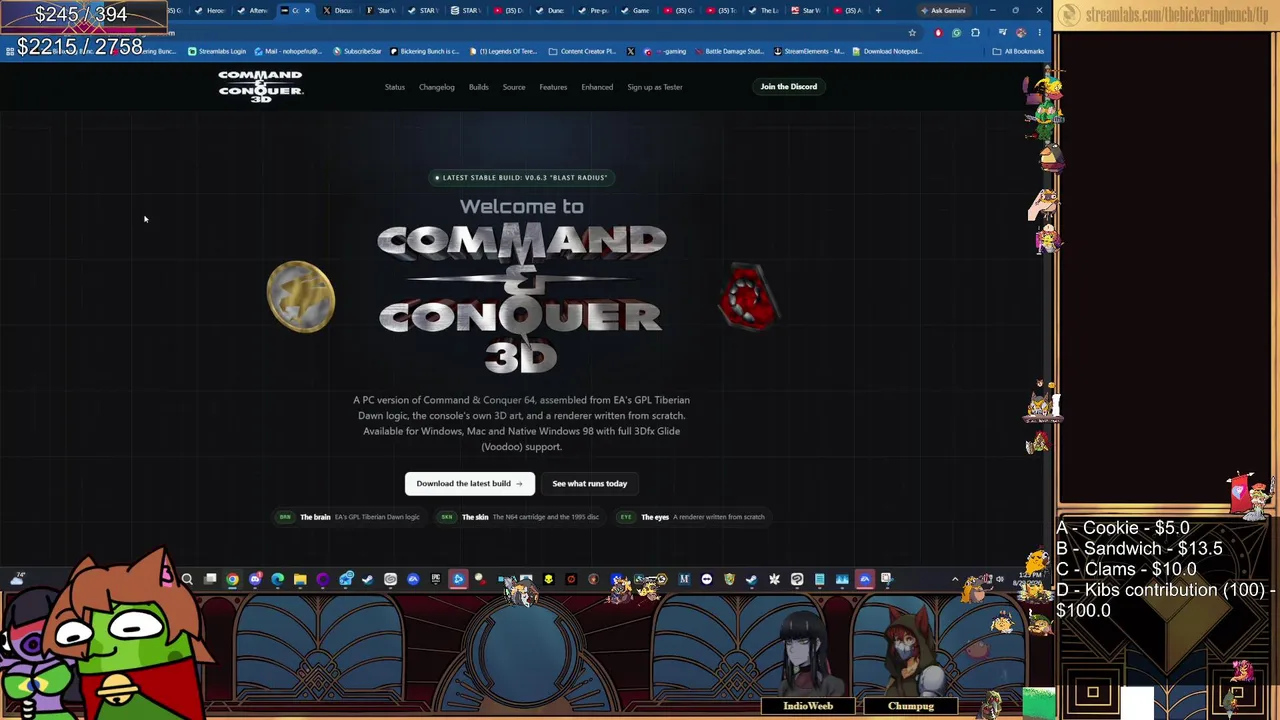Open Microsoft Edge from the taskbar
The image size is (1280, 720).
point(278,579)
